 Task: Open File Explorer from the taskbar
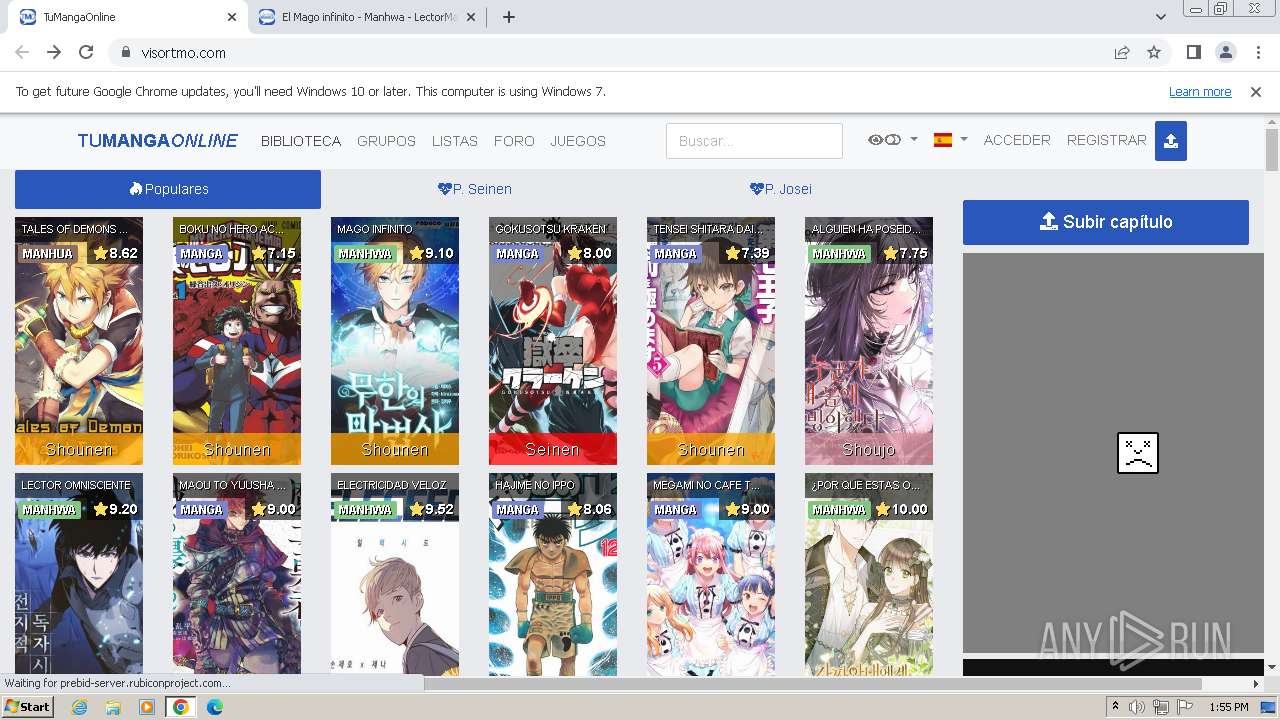[x=113, y=707]
